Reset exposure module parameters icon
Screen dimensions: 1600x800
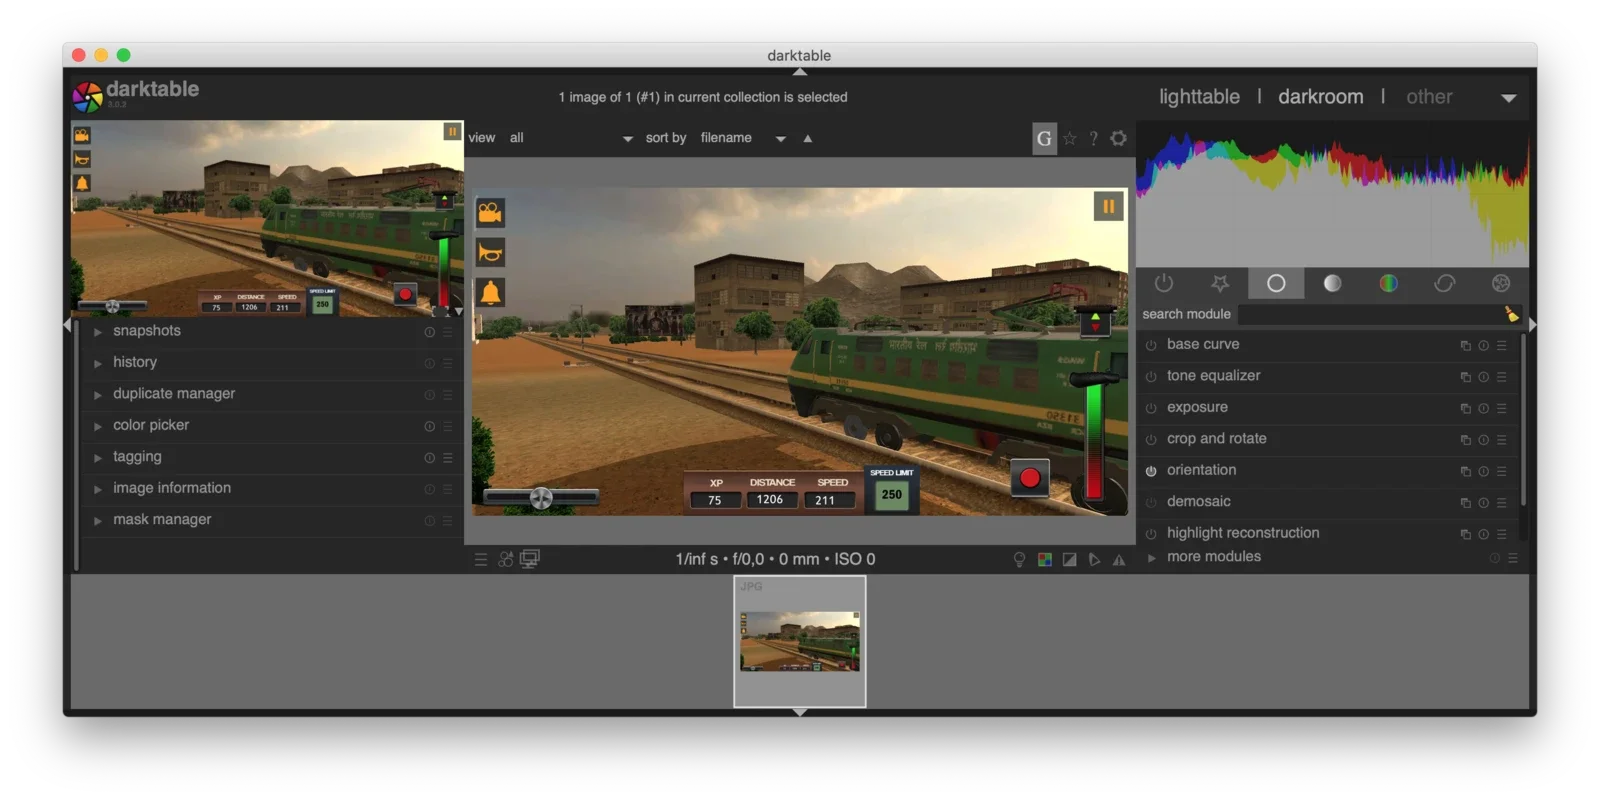[1484, 409]
